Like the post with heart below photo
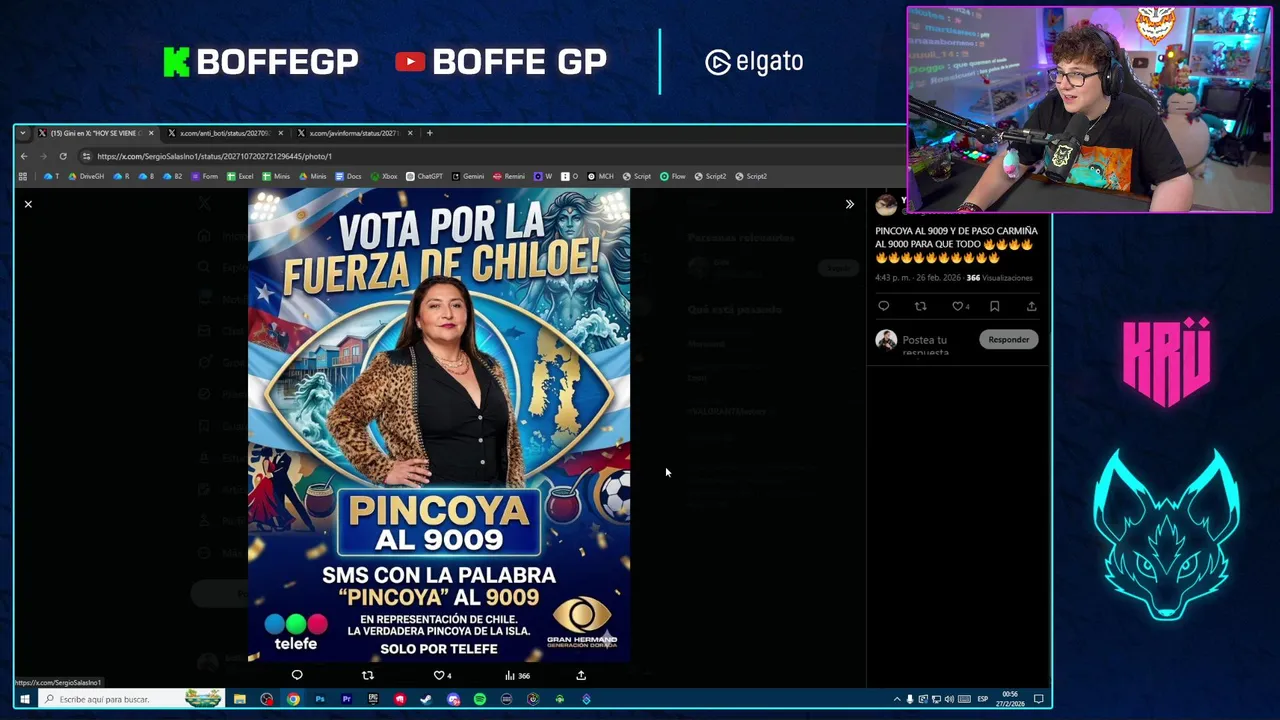1280x720 pixels. [x=441, y=675]
